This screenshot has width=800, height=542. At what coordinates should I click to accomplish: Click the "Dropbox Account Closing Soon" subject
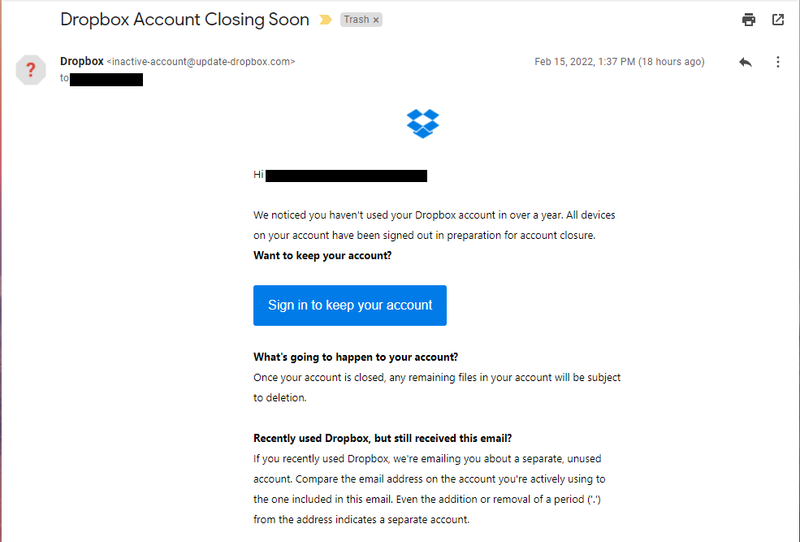pyautogui.click(x=186, y=19)
